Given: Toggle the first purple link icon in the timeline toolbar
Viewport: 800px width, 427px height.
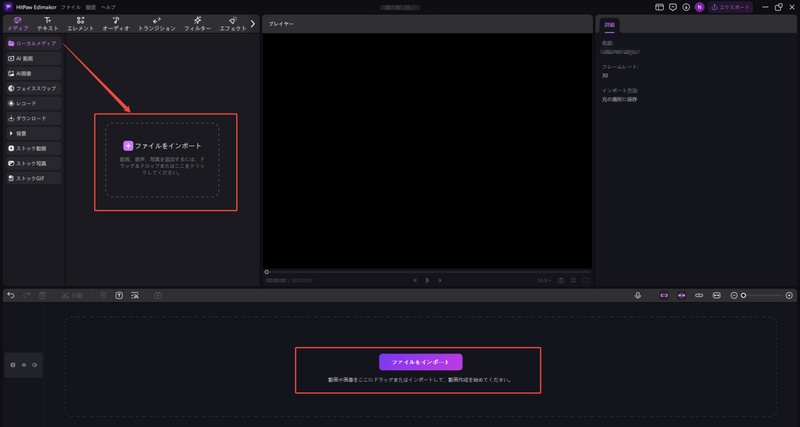Looking at the screenshot, I should pos(664,295).
